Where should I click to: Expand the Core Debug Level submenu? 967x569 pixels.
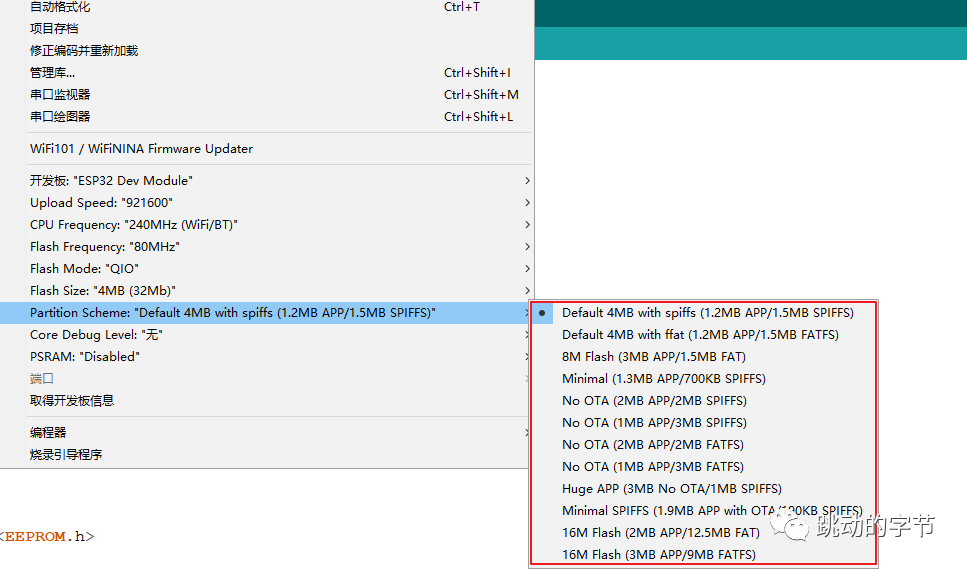pos(266,335)
